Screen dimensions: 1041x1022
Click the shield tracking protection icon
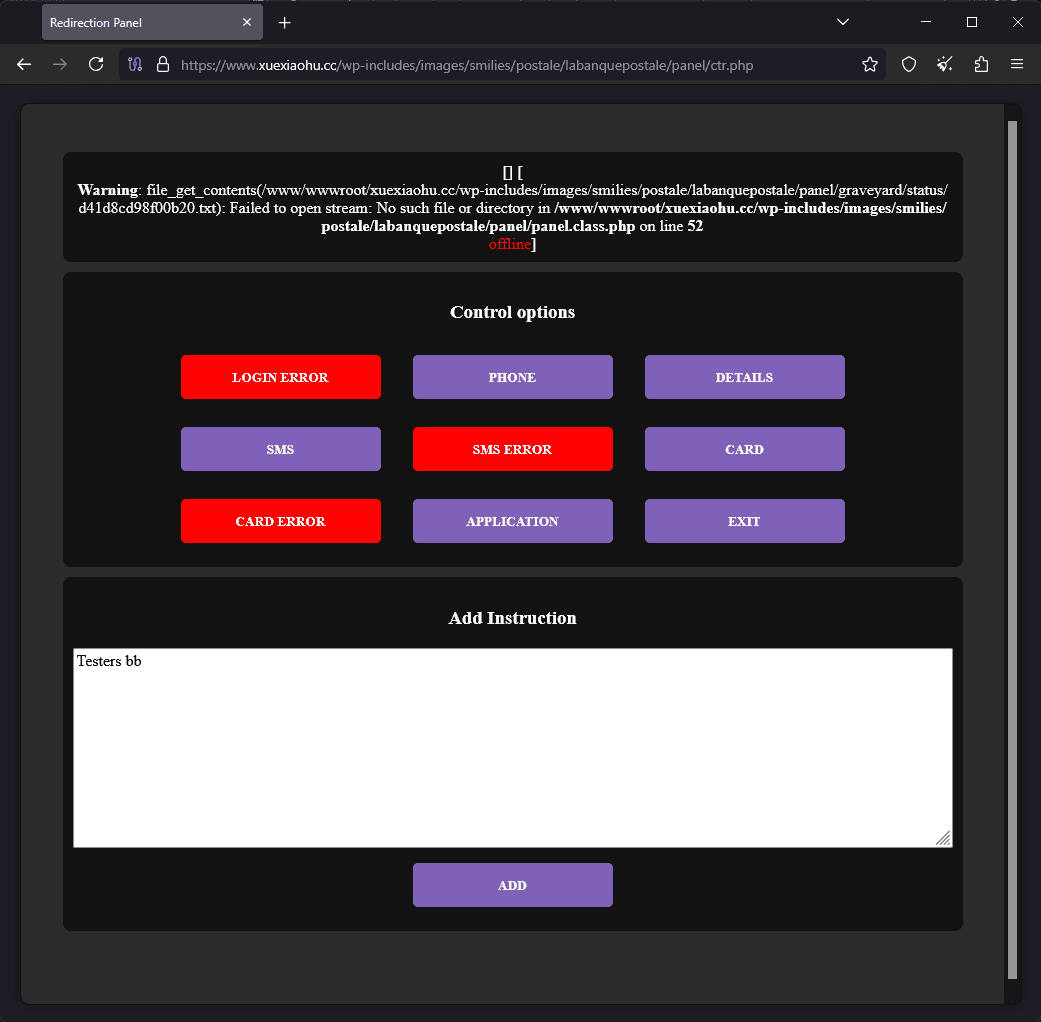tap(908, 64)
